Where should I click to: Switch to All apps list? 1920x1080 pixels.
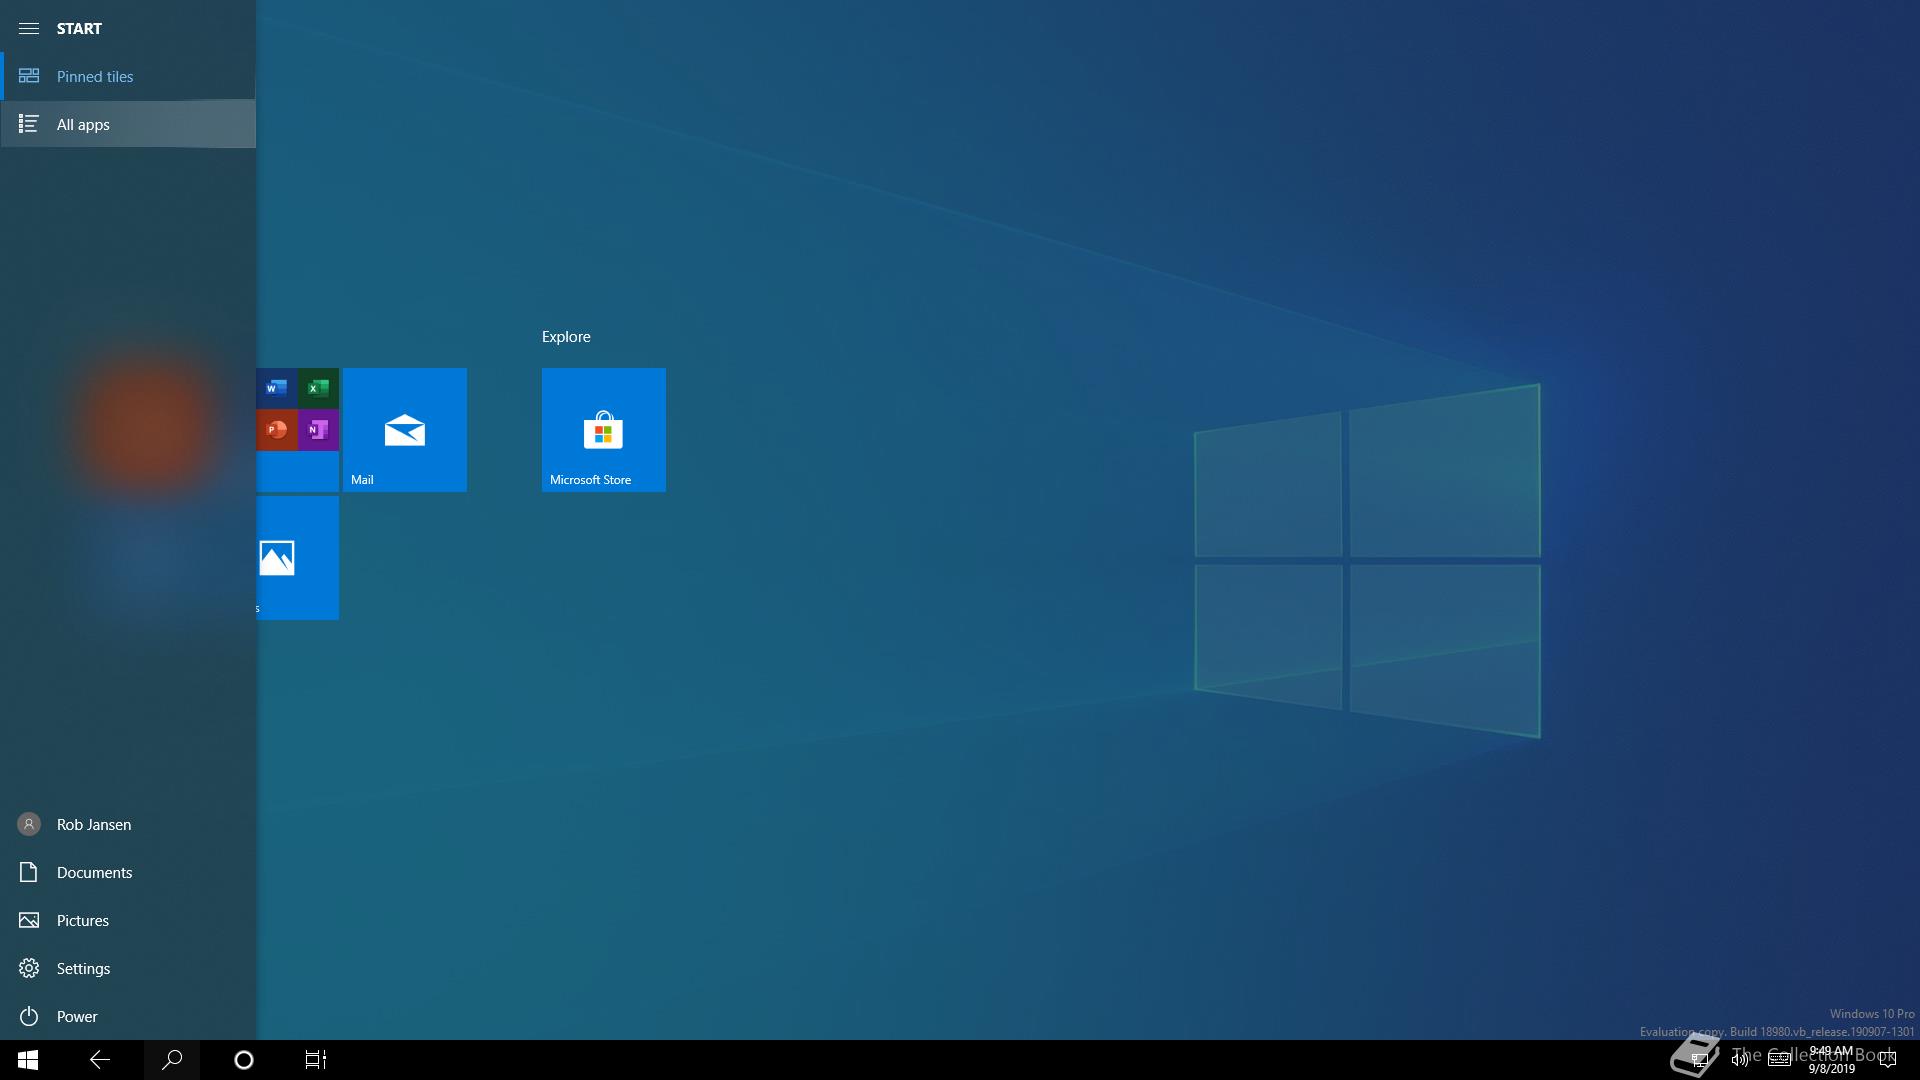tap(83, 124)
